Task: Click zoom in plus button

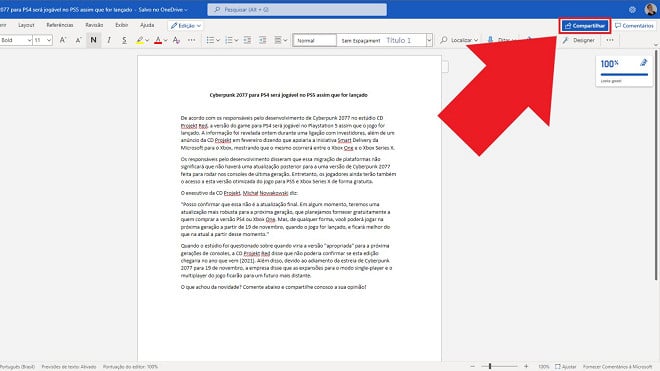Action: pyautogui.click(x=526, y=366)
